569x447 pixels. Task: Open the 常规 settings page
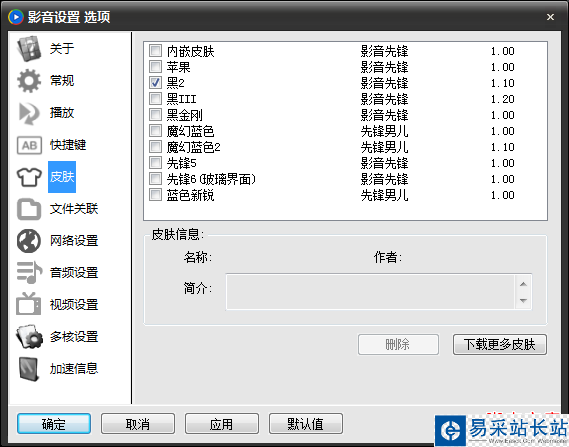[x=62, y=81]
